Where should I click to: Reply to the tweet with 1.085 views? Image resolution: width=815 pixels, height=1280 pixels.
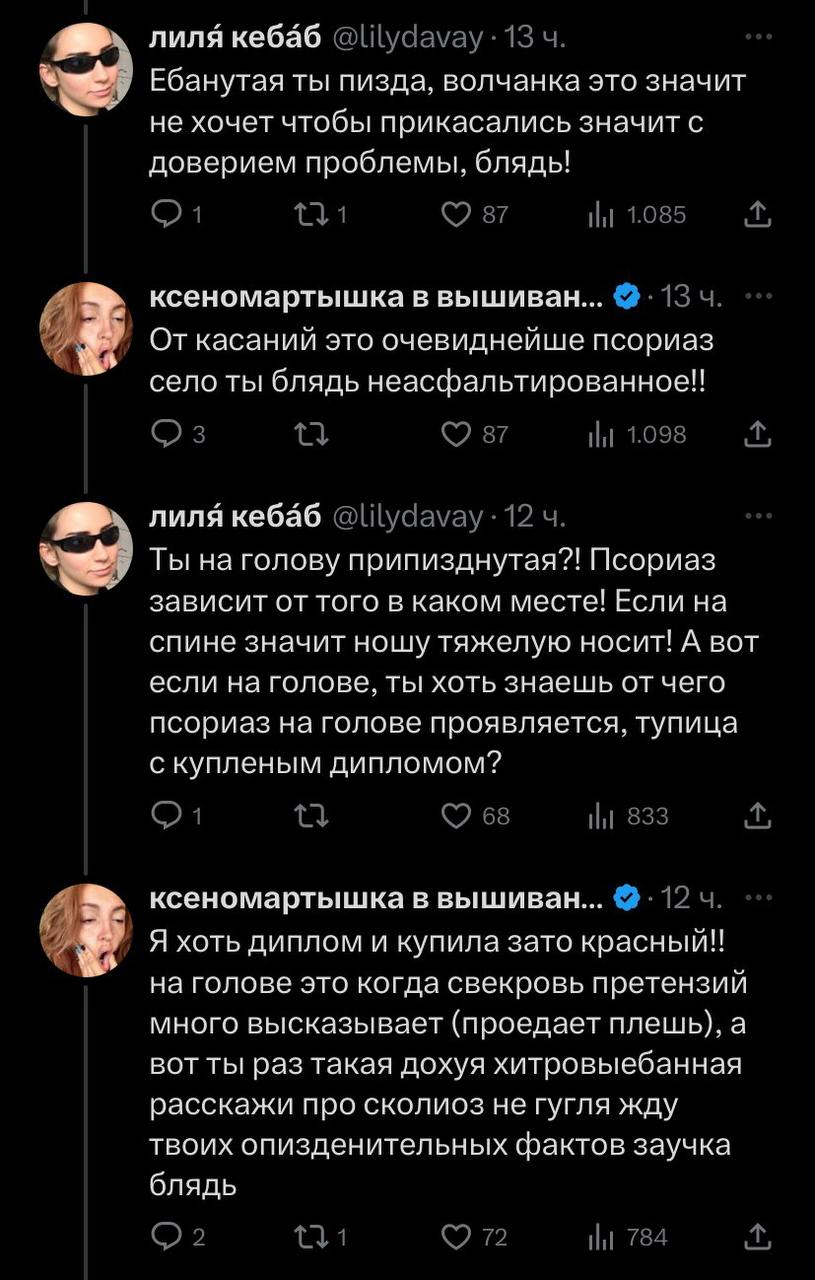[163, 214]
